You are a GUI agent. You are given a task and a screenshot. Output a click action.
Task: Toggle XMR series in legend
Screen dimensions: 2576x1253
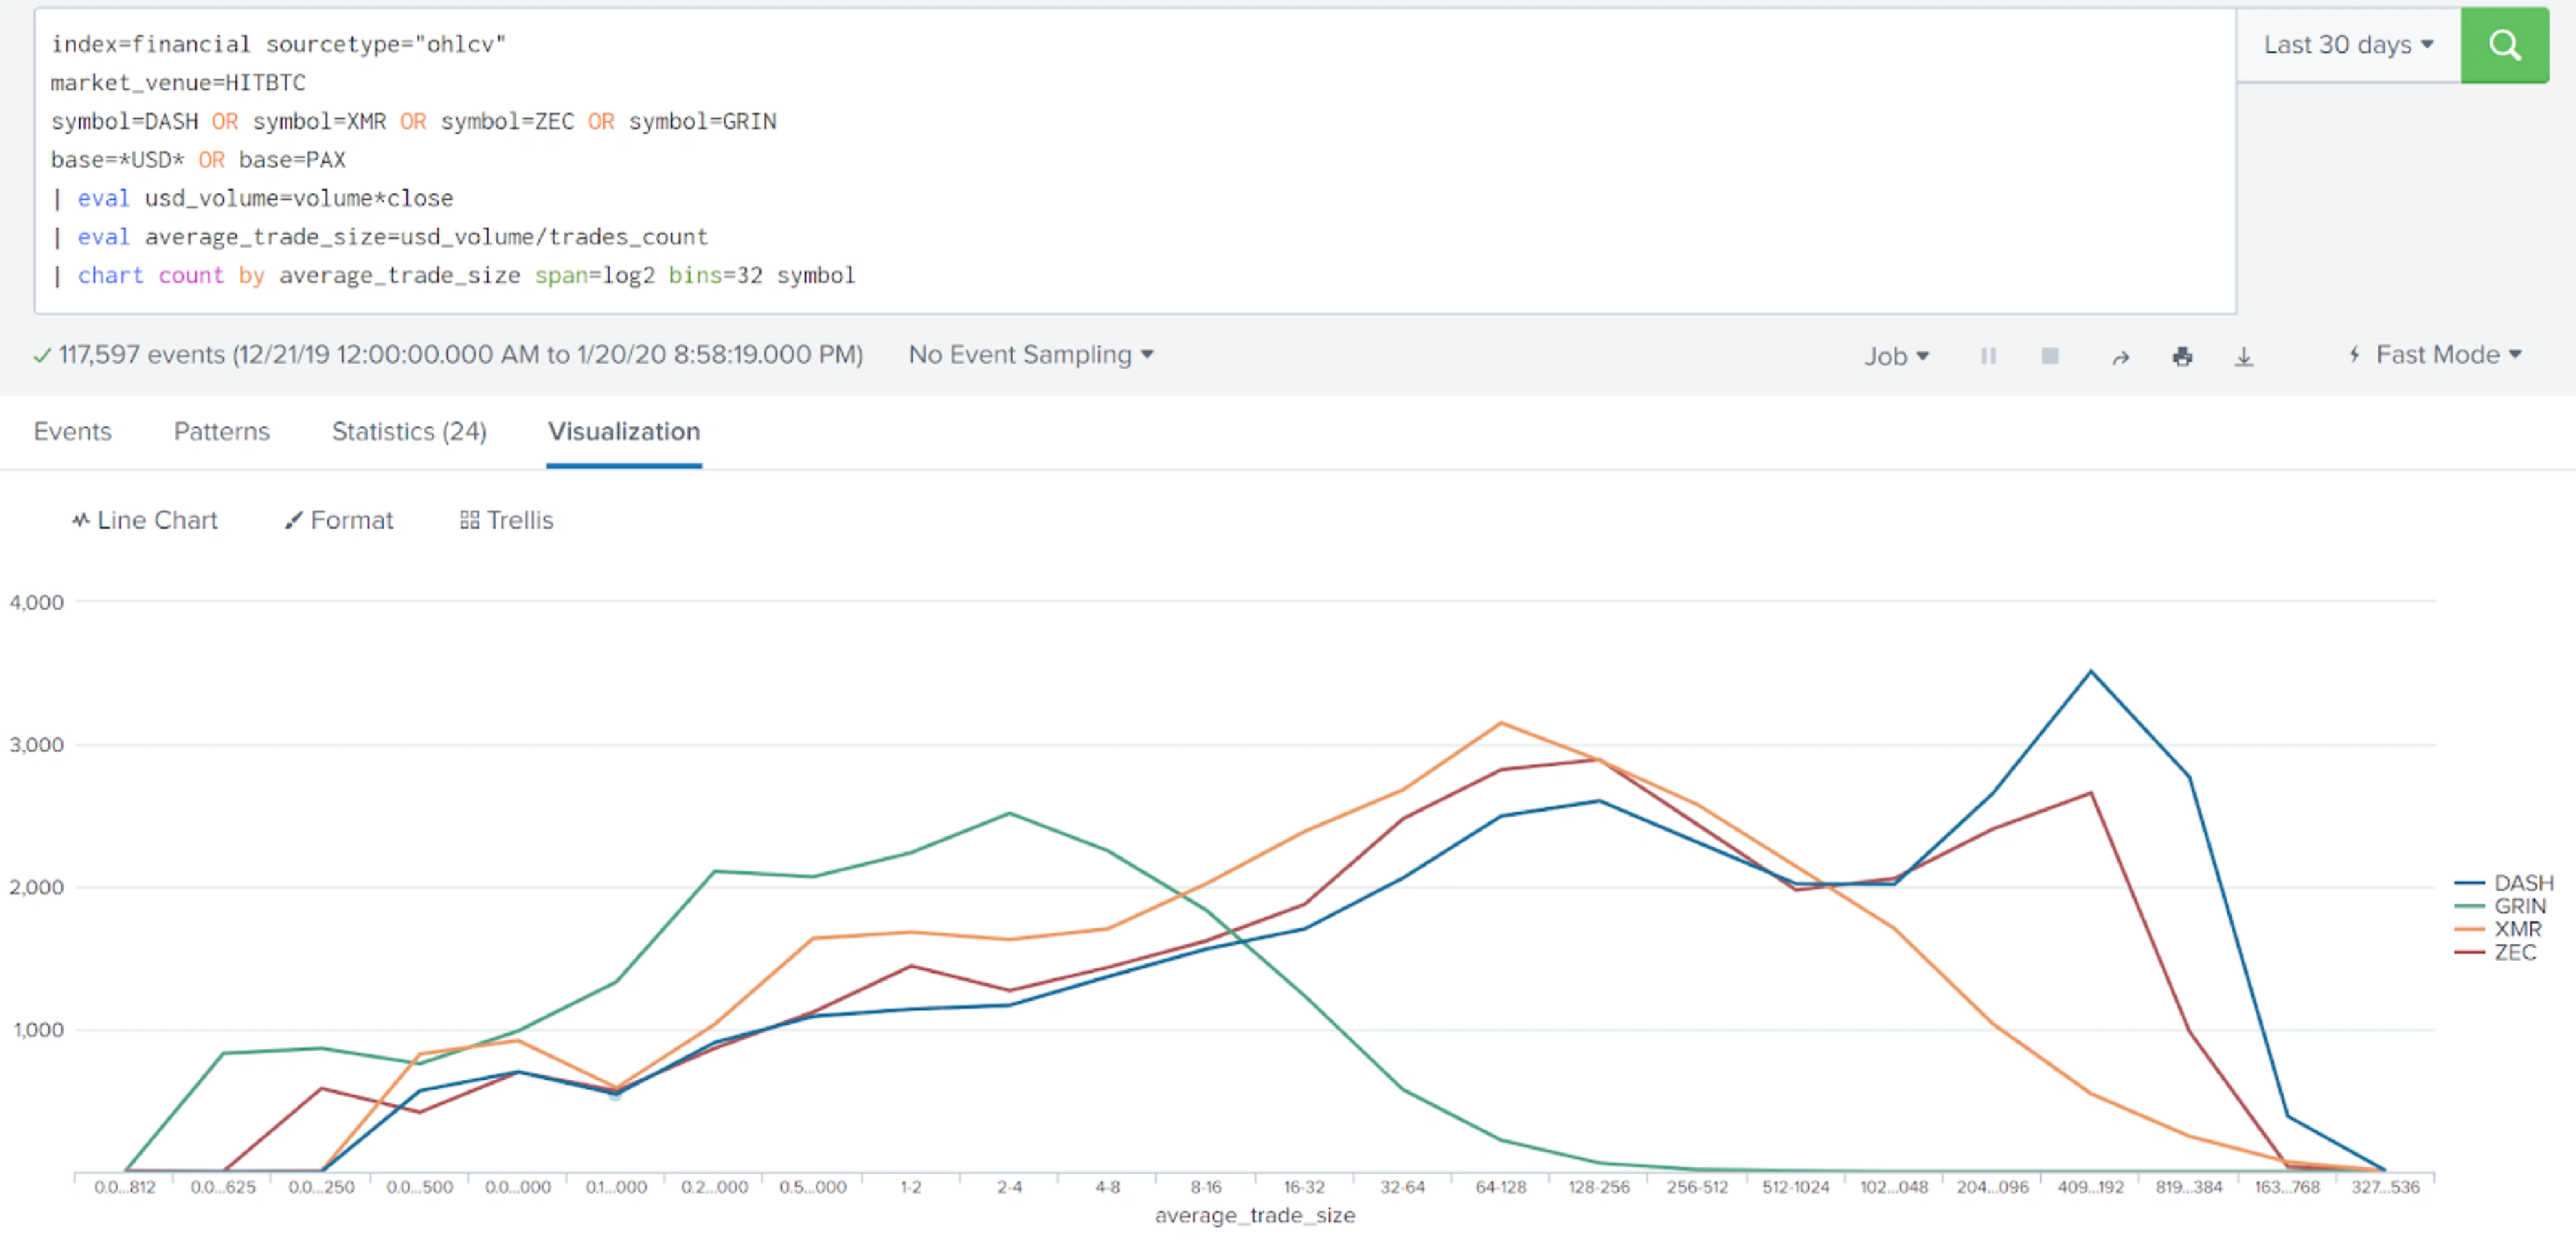coord(2498,929)
